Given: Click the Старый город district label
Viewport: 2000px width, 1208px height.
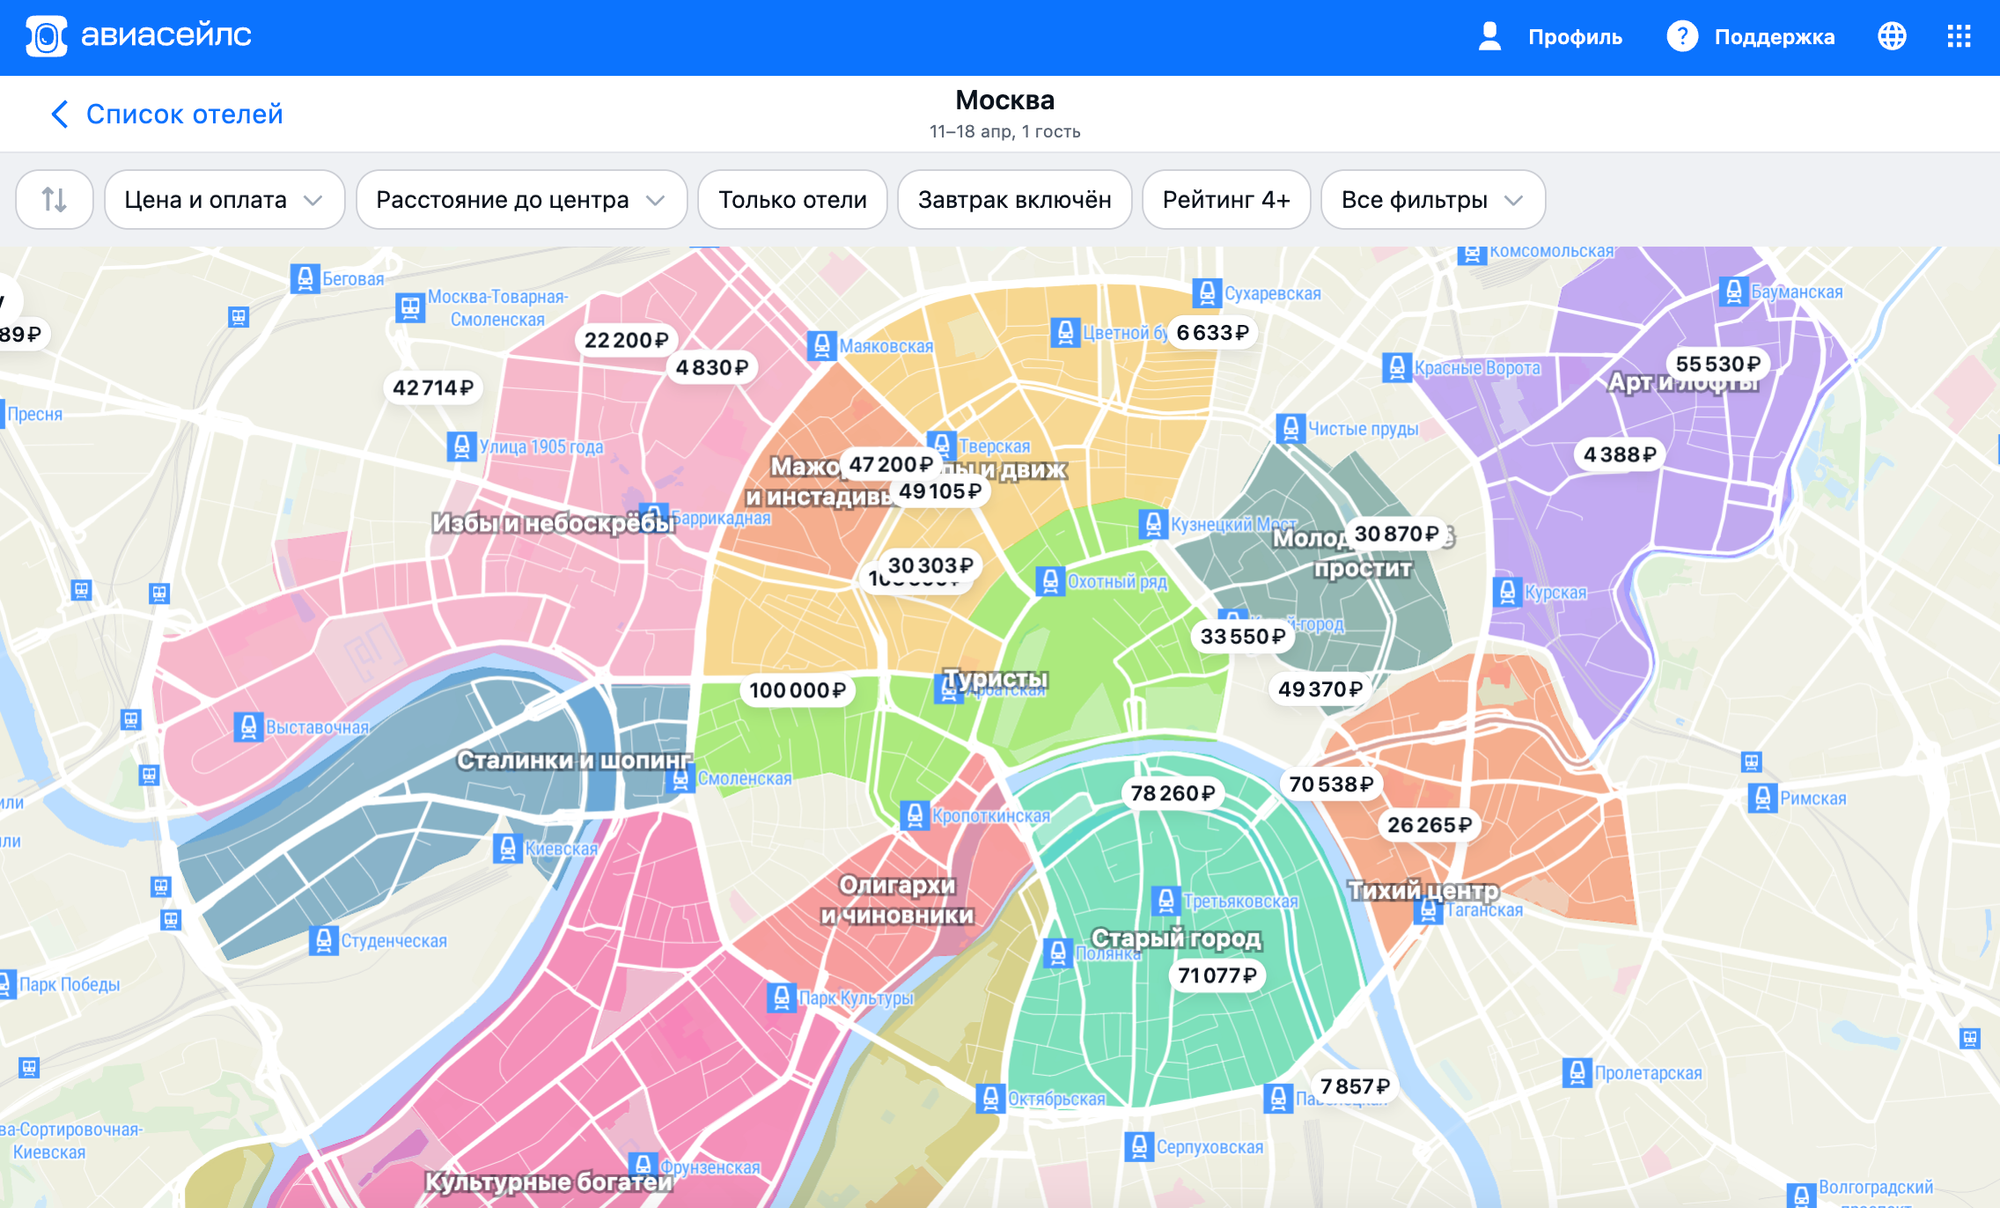Looking at the screenshot, I should click(x=1176, y=938).
